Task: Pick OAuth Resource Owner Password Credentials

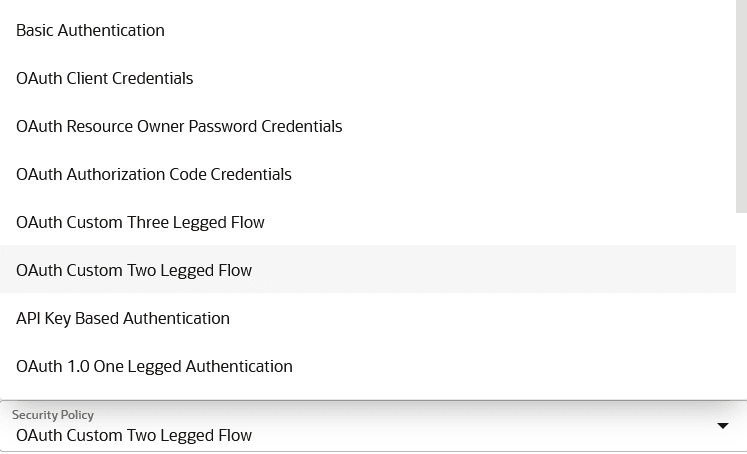Action: click(368, 126)
